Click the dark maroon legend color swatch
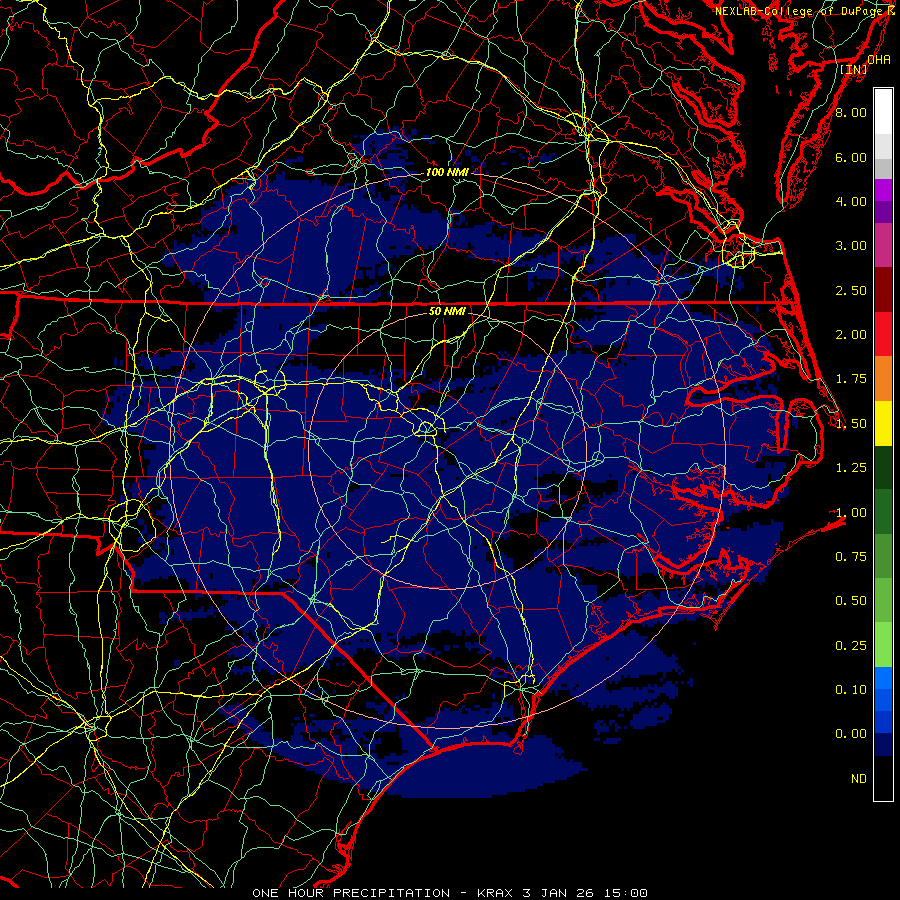This screenshot has height=900, width=900. click(883, 290)
